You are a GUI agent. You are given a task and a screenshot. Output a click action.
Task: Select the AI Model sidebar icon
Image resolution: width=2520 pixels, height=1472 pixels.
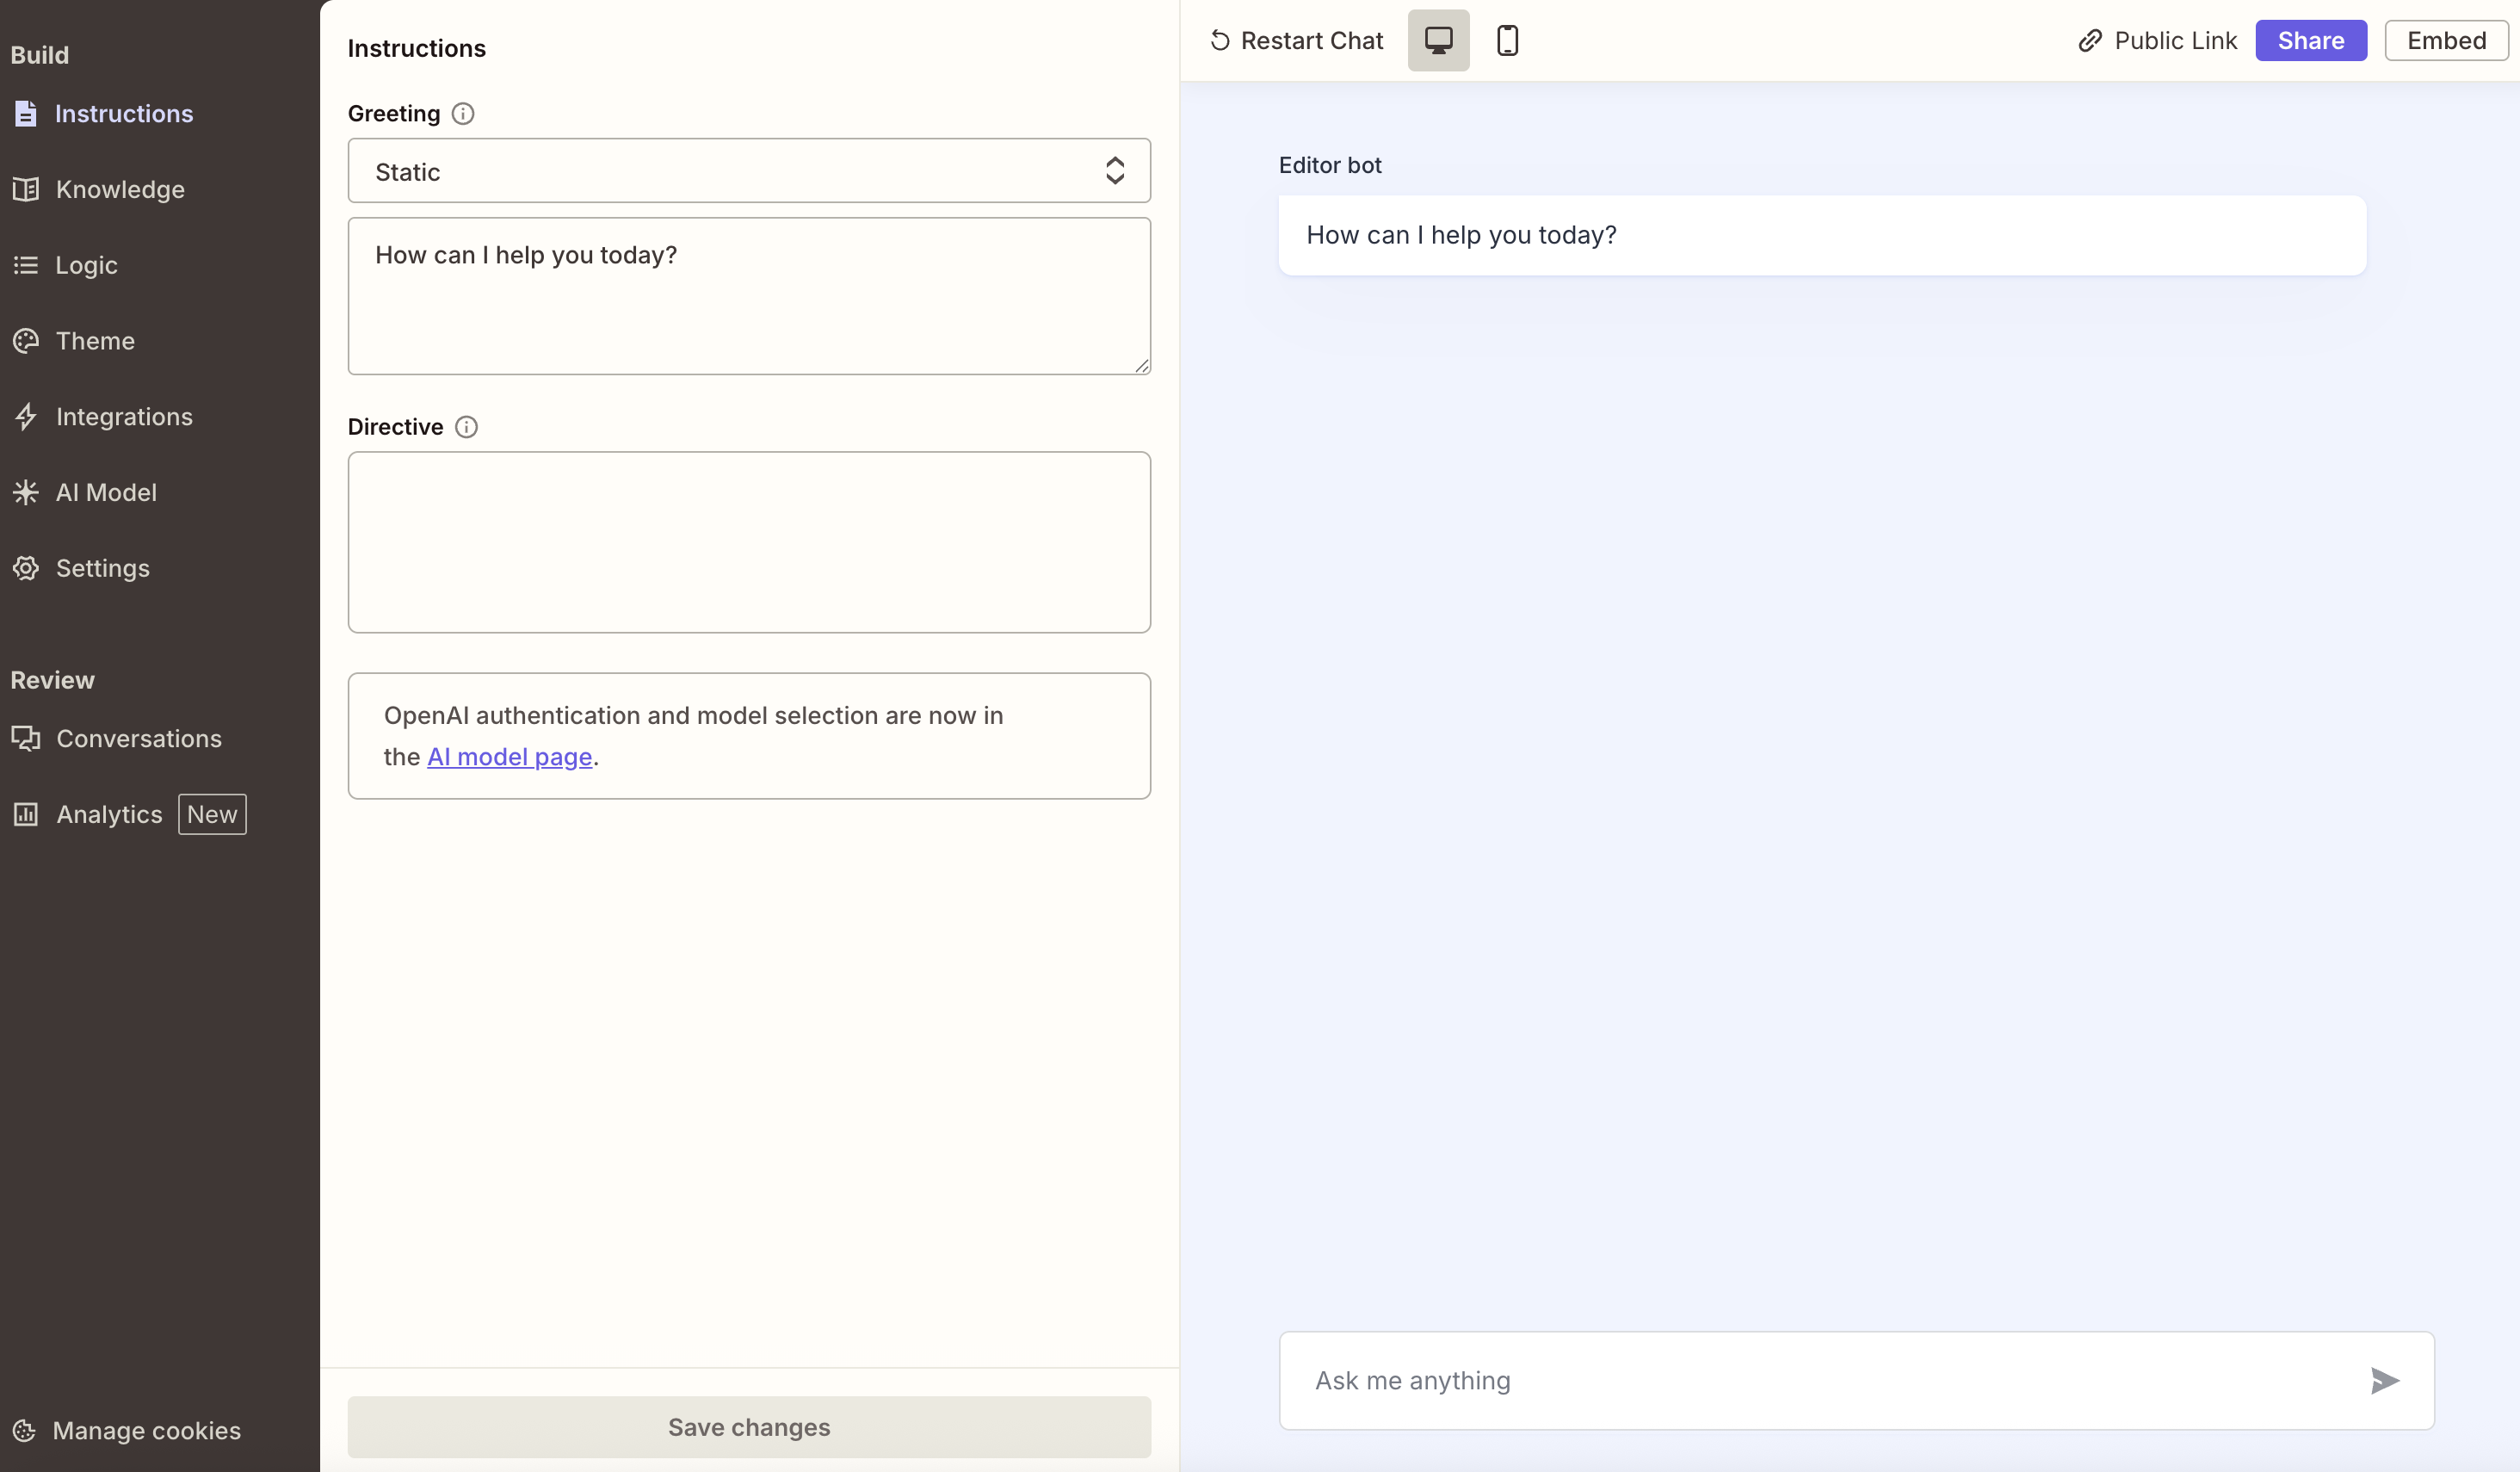coord(26,492)
